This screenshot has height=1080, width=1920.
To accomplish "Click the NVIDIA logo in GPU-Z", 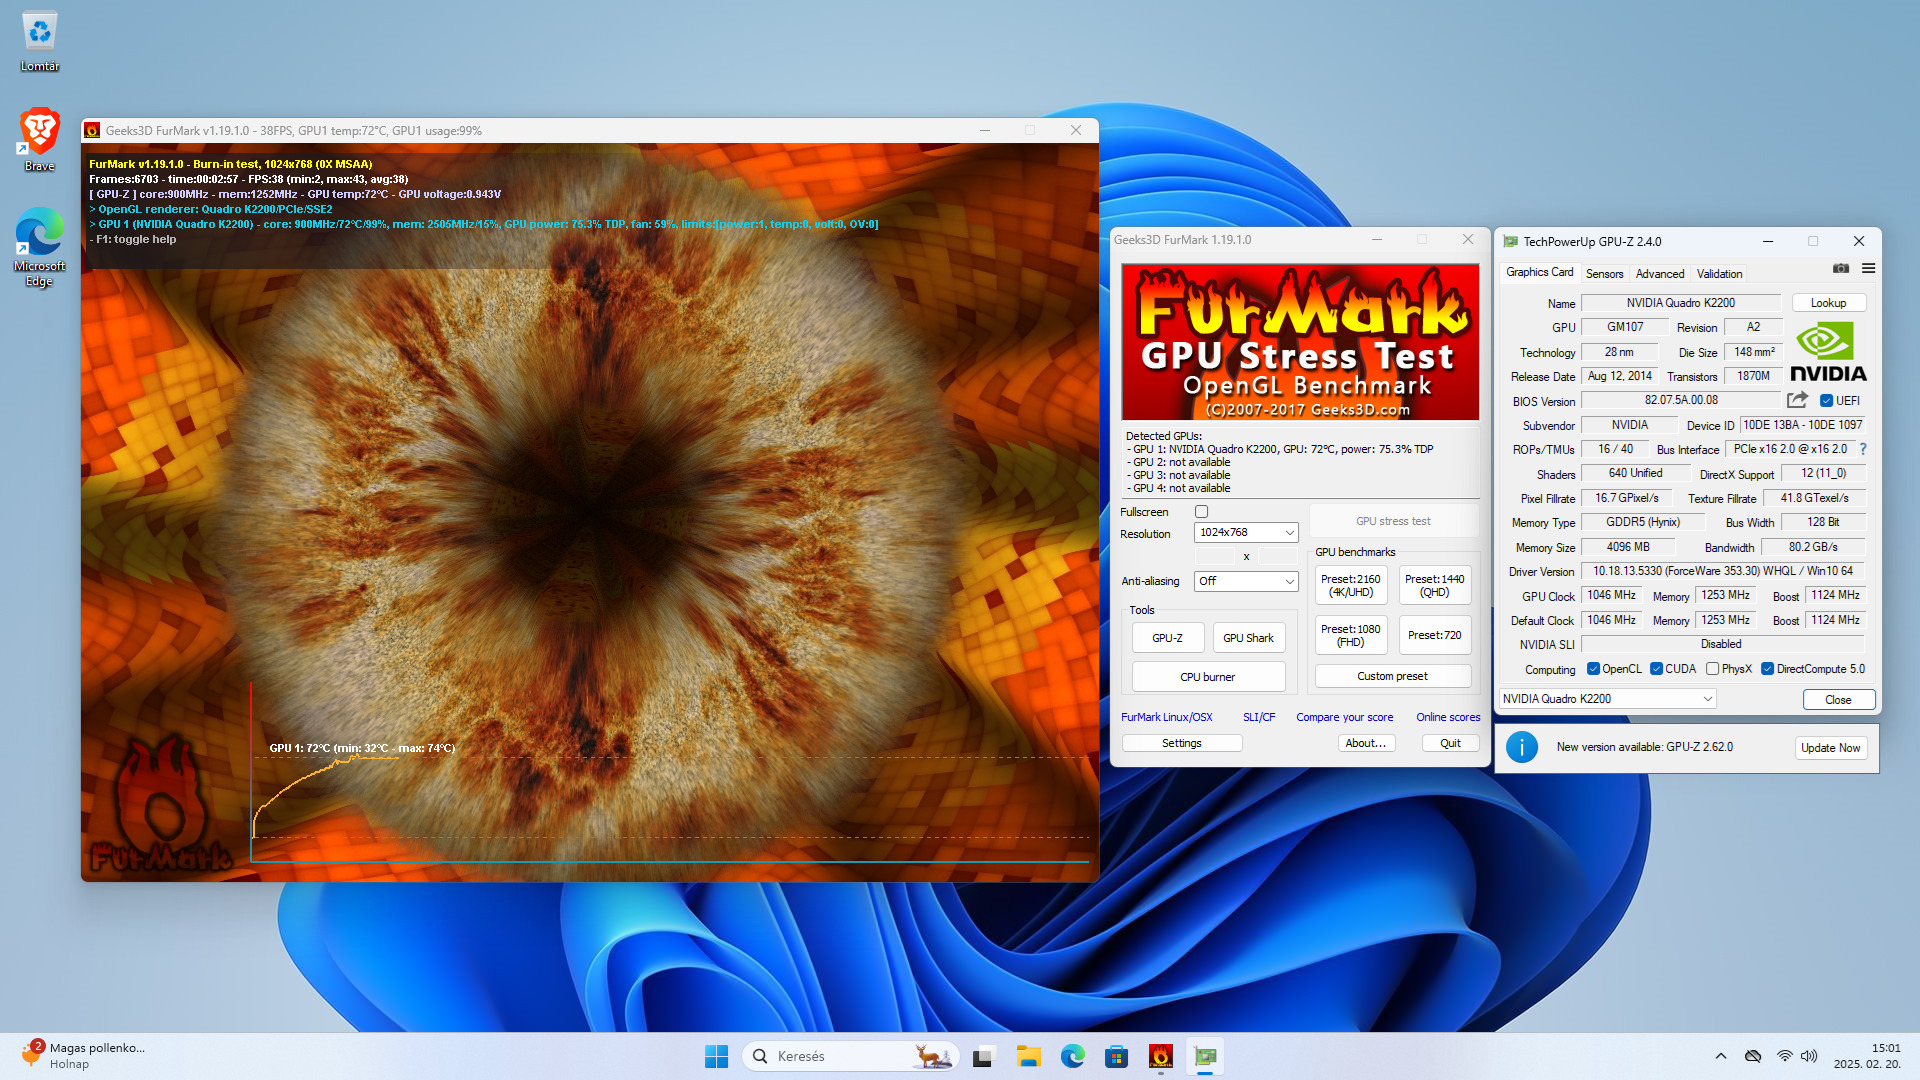I will [1828, 352].
